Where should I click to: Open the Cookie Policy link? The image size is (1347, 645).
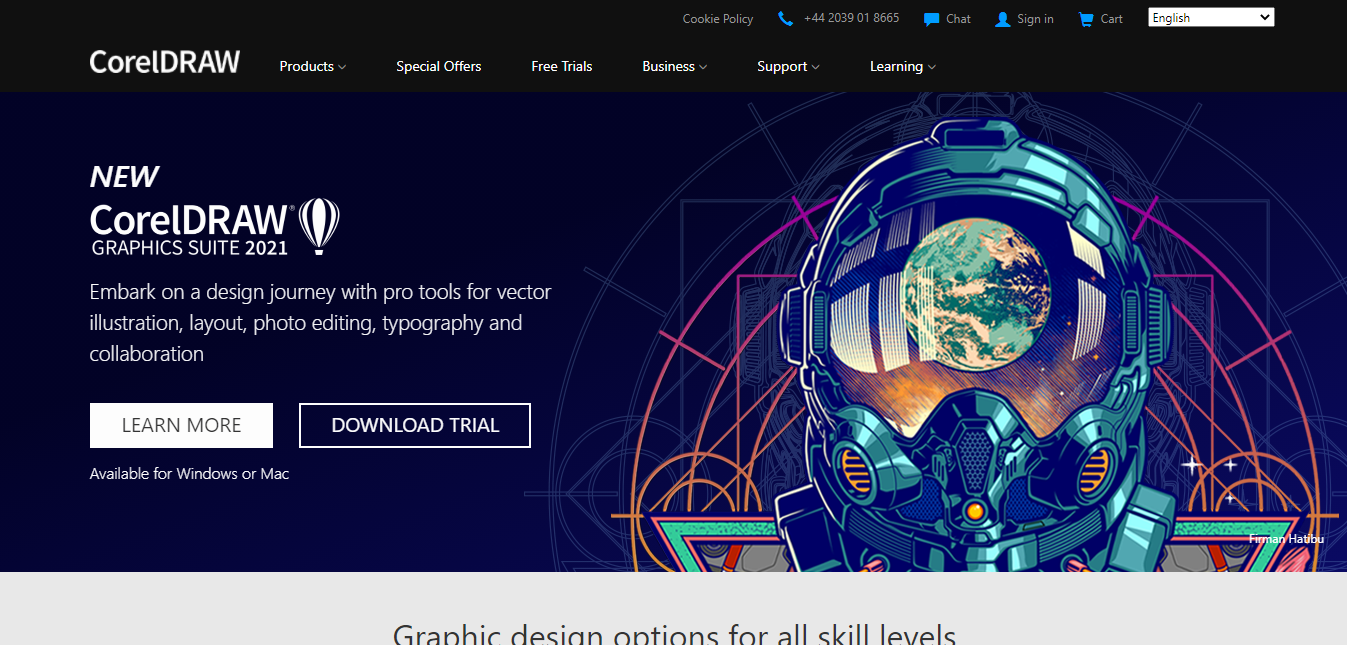click(x=718, y=19)
